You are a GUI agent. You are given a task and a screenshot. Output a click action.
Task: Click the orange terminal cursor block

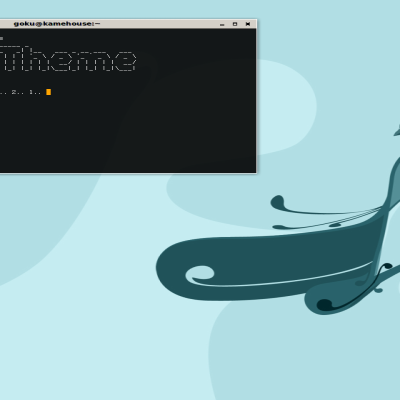pos(49,92)
